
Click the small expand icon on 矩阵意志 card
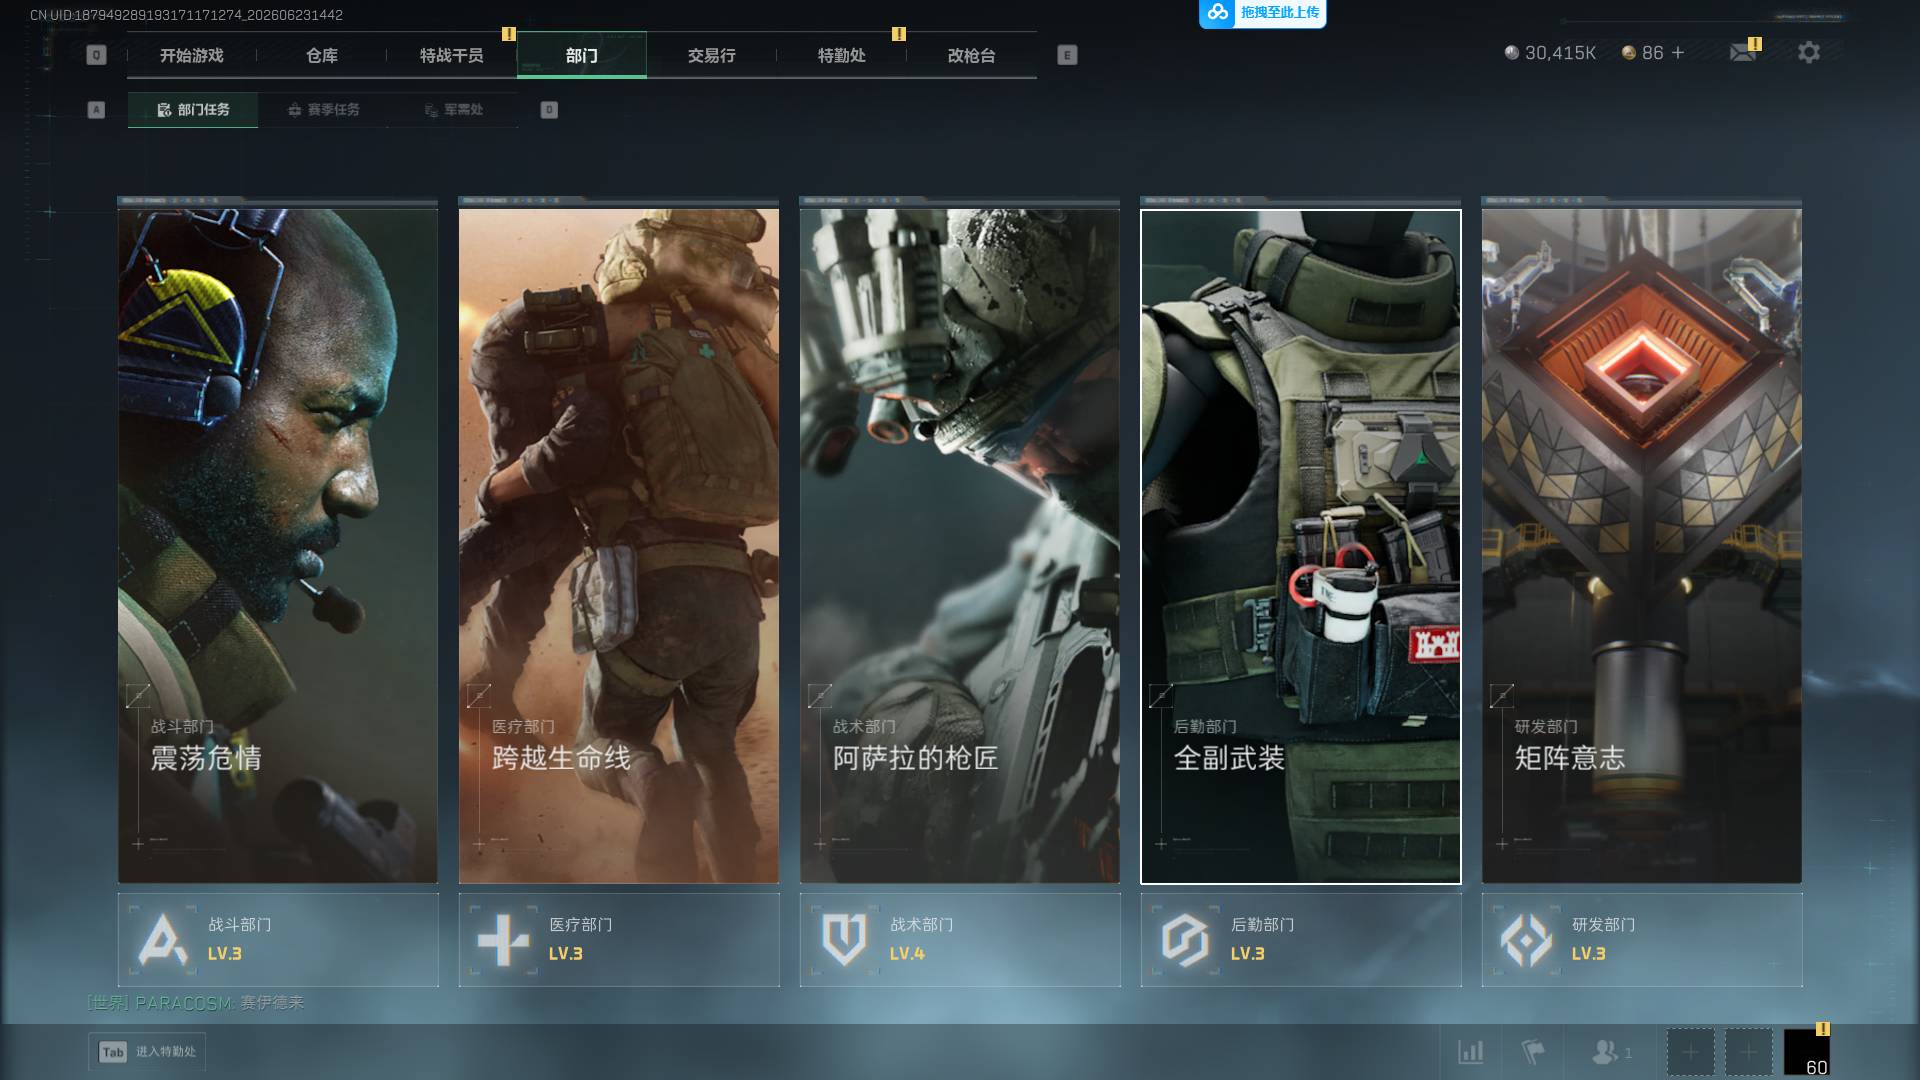(1502, 695)
